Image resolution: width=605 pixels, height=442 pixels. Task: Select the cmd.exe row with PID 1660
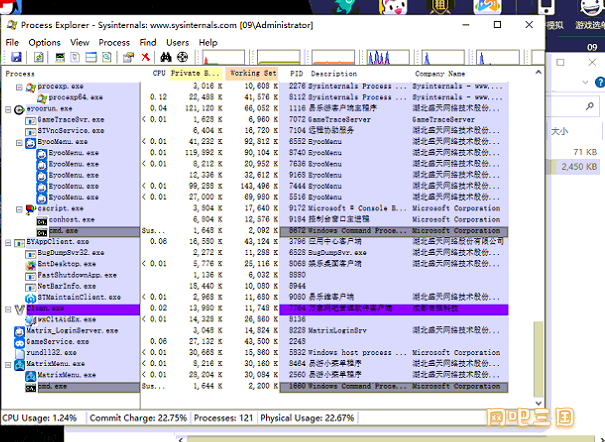coord(255,387)
